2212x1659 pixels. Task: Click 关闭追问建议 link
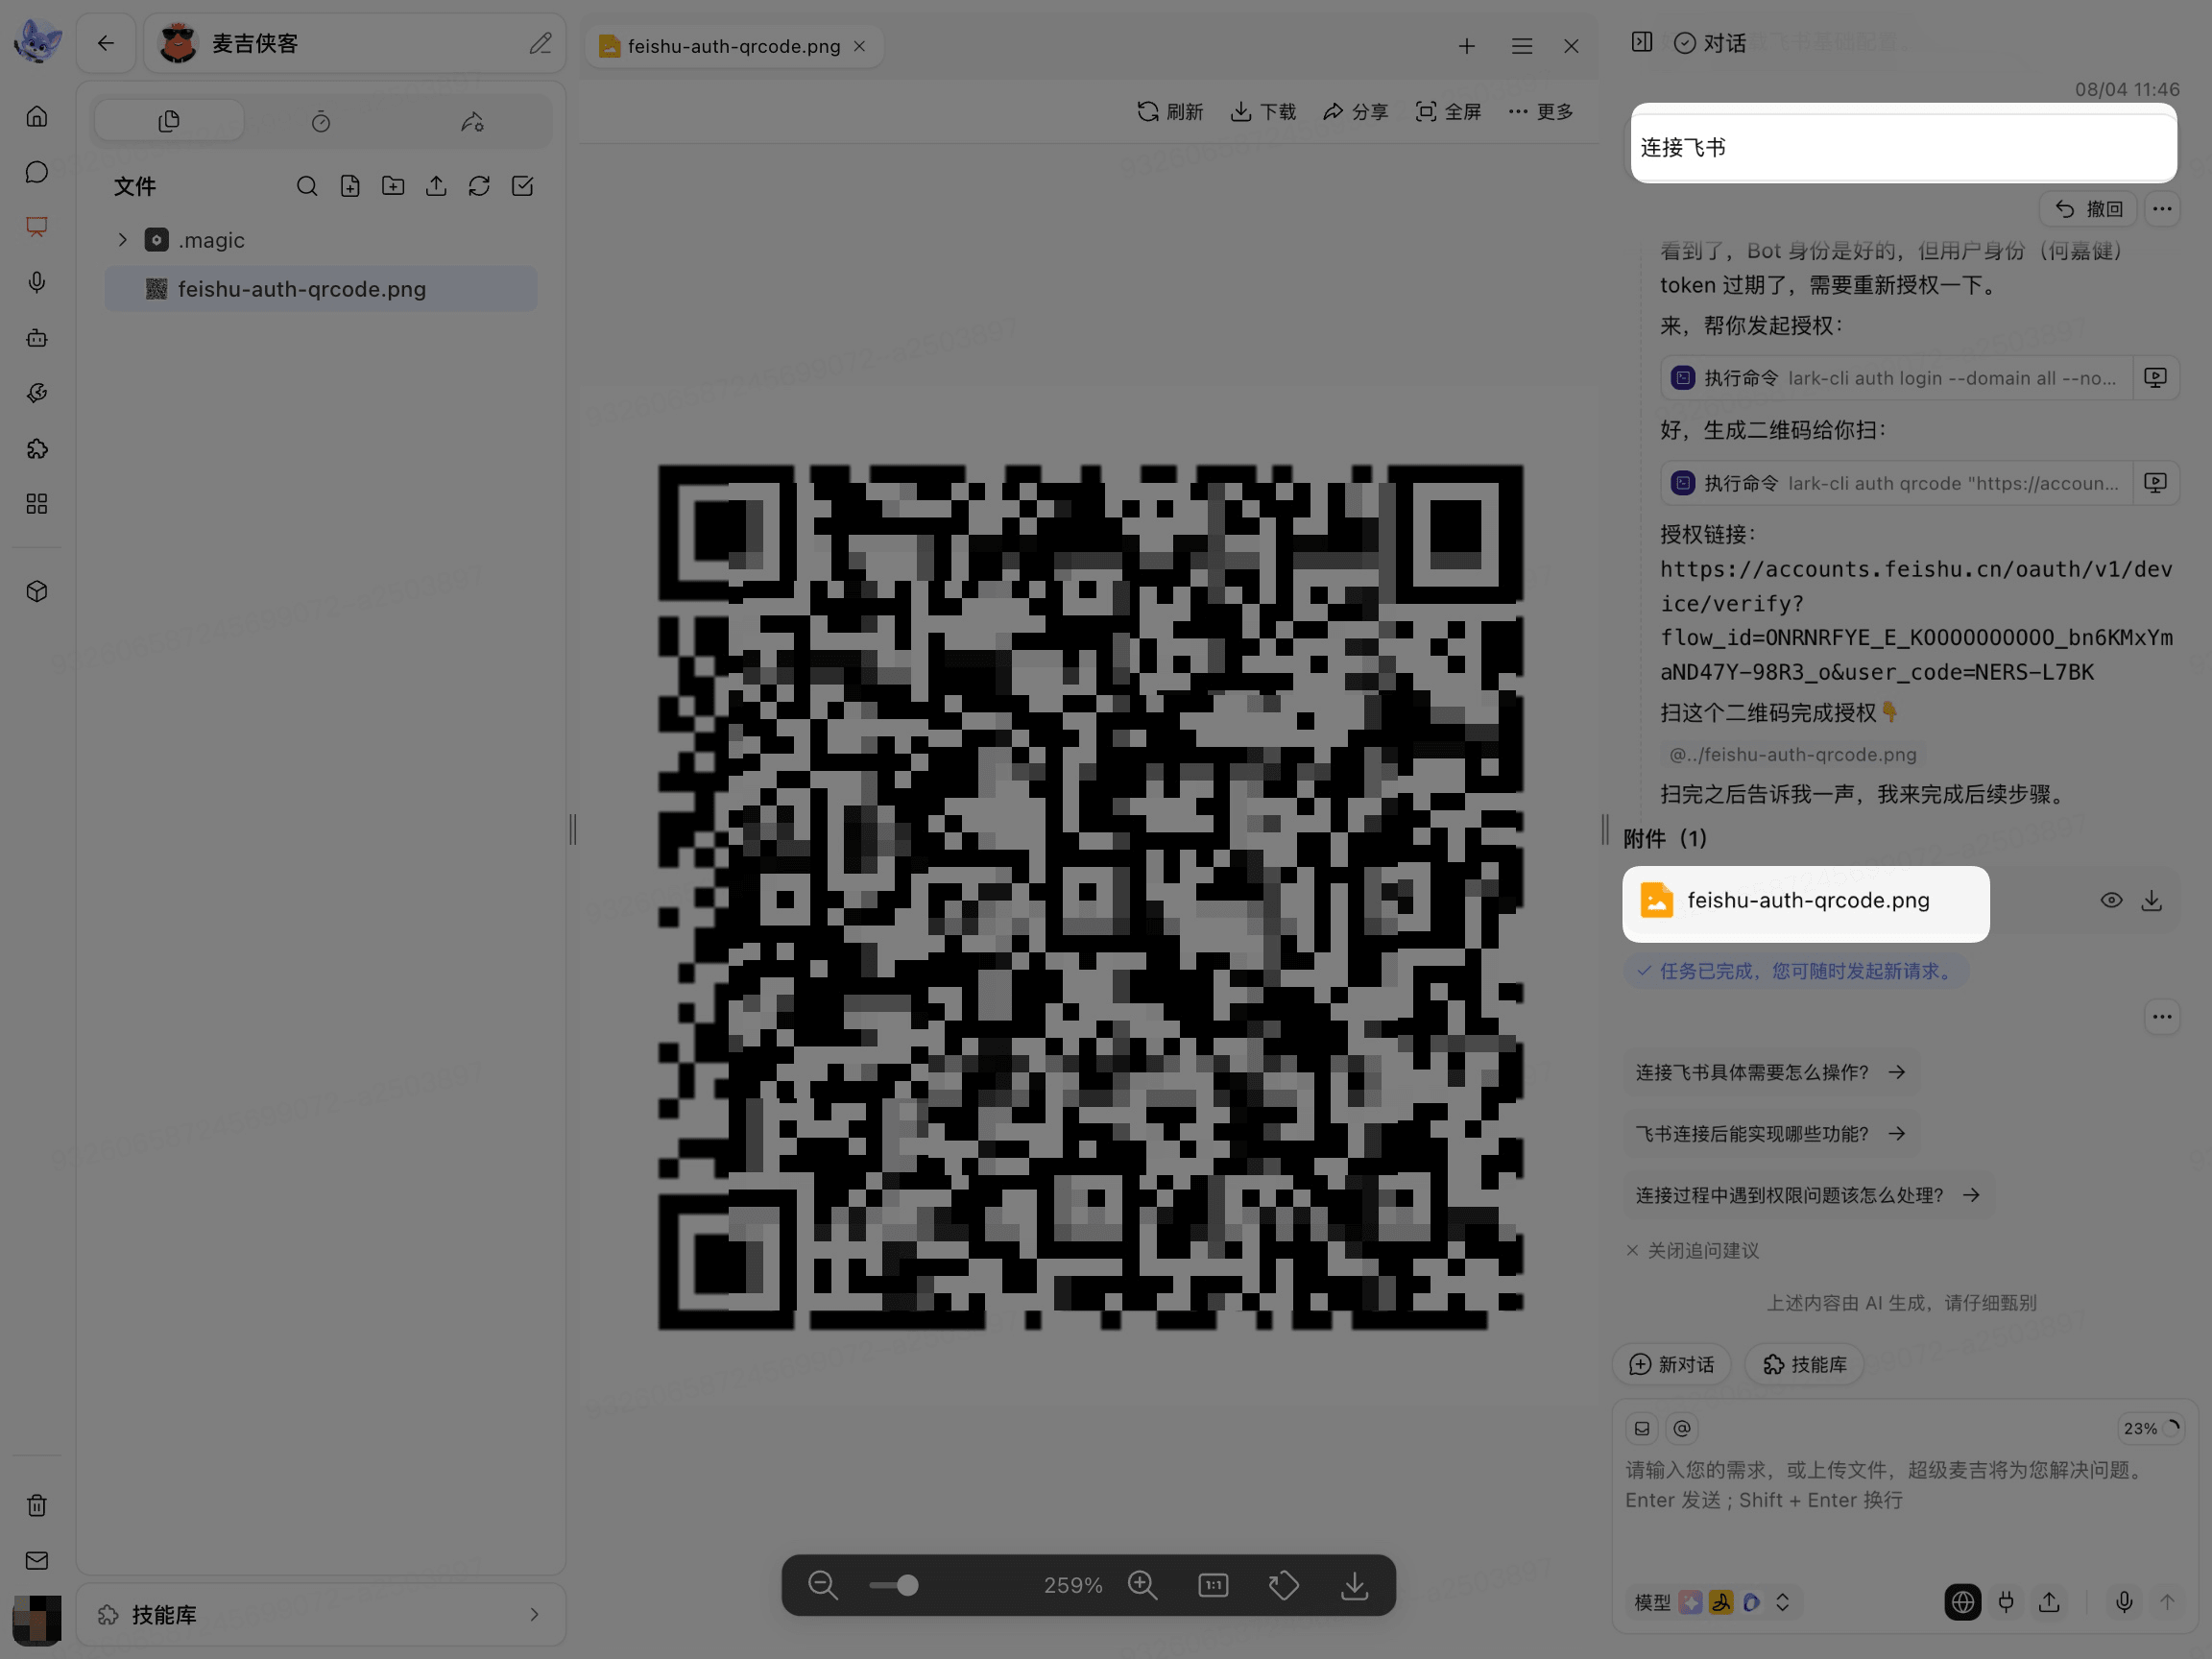pos(1692,1250)
